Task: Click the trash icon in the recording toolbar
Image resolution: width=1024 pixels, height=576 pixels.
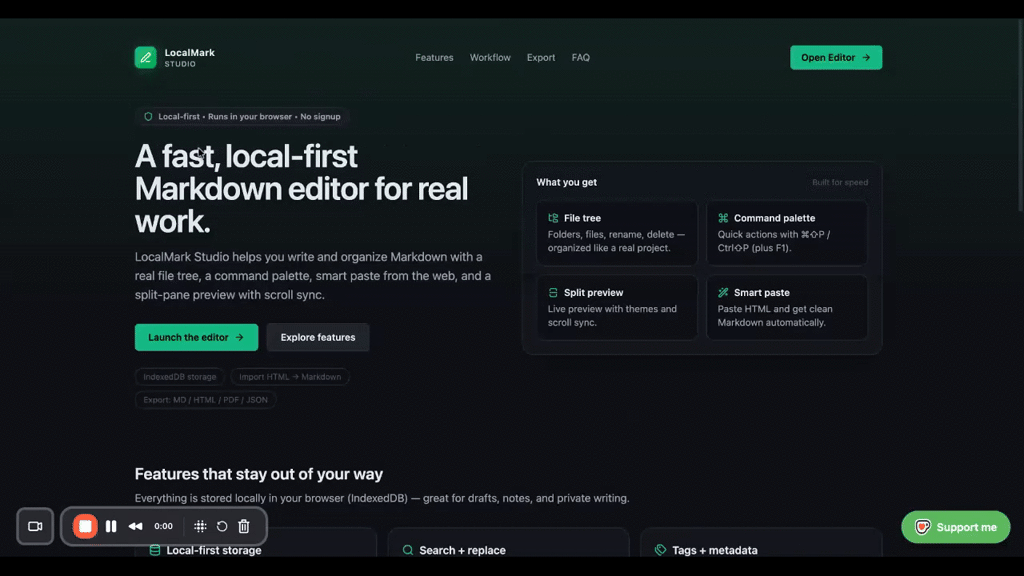Action: pyautogui.click(x=243, y=526)
